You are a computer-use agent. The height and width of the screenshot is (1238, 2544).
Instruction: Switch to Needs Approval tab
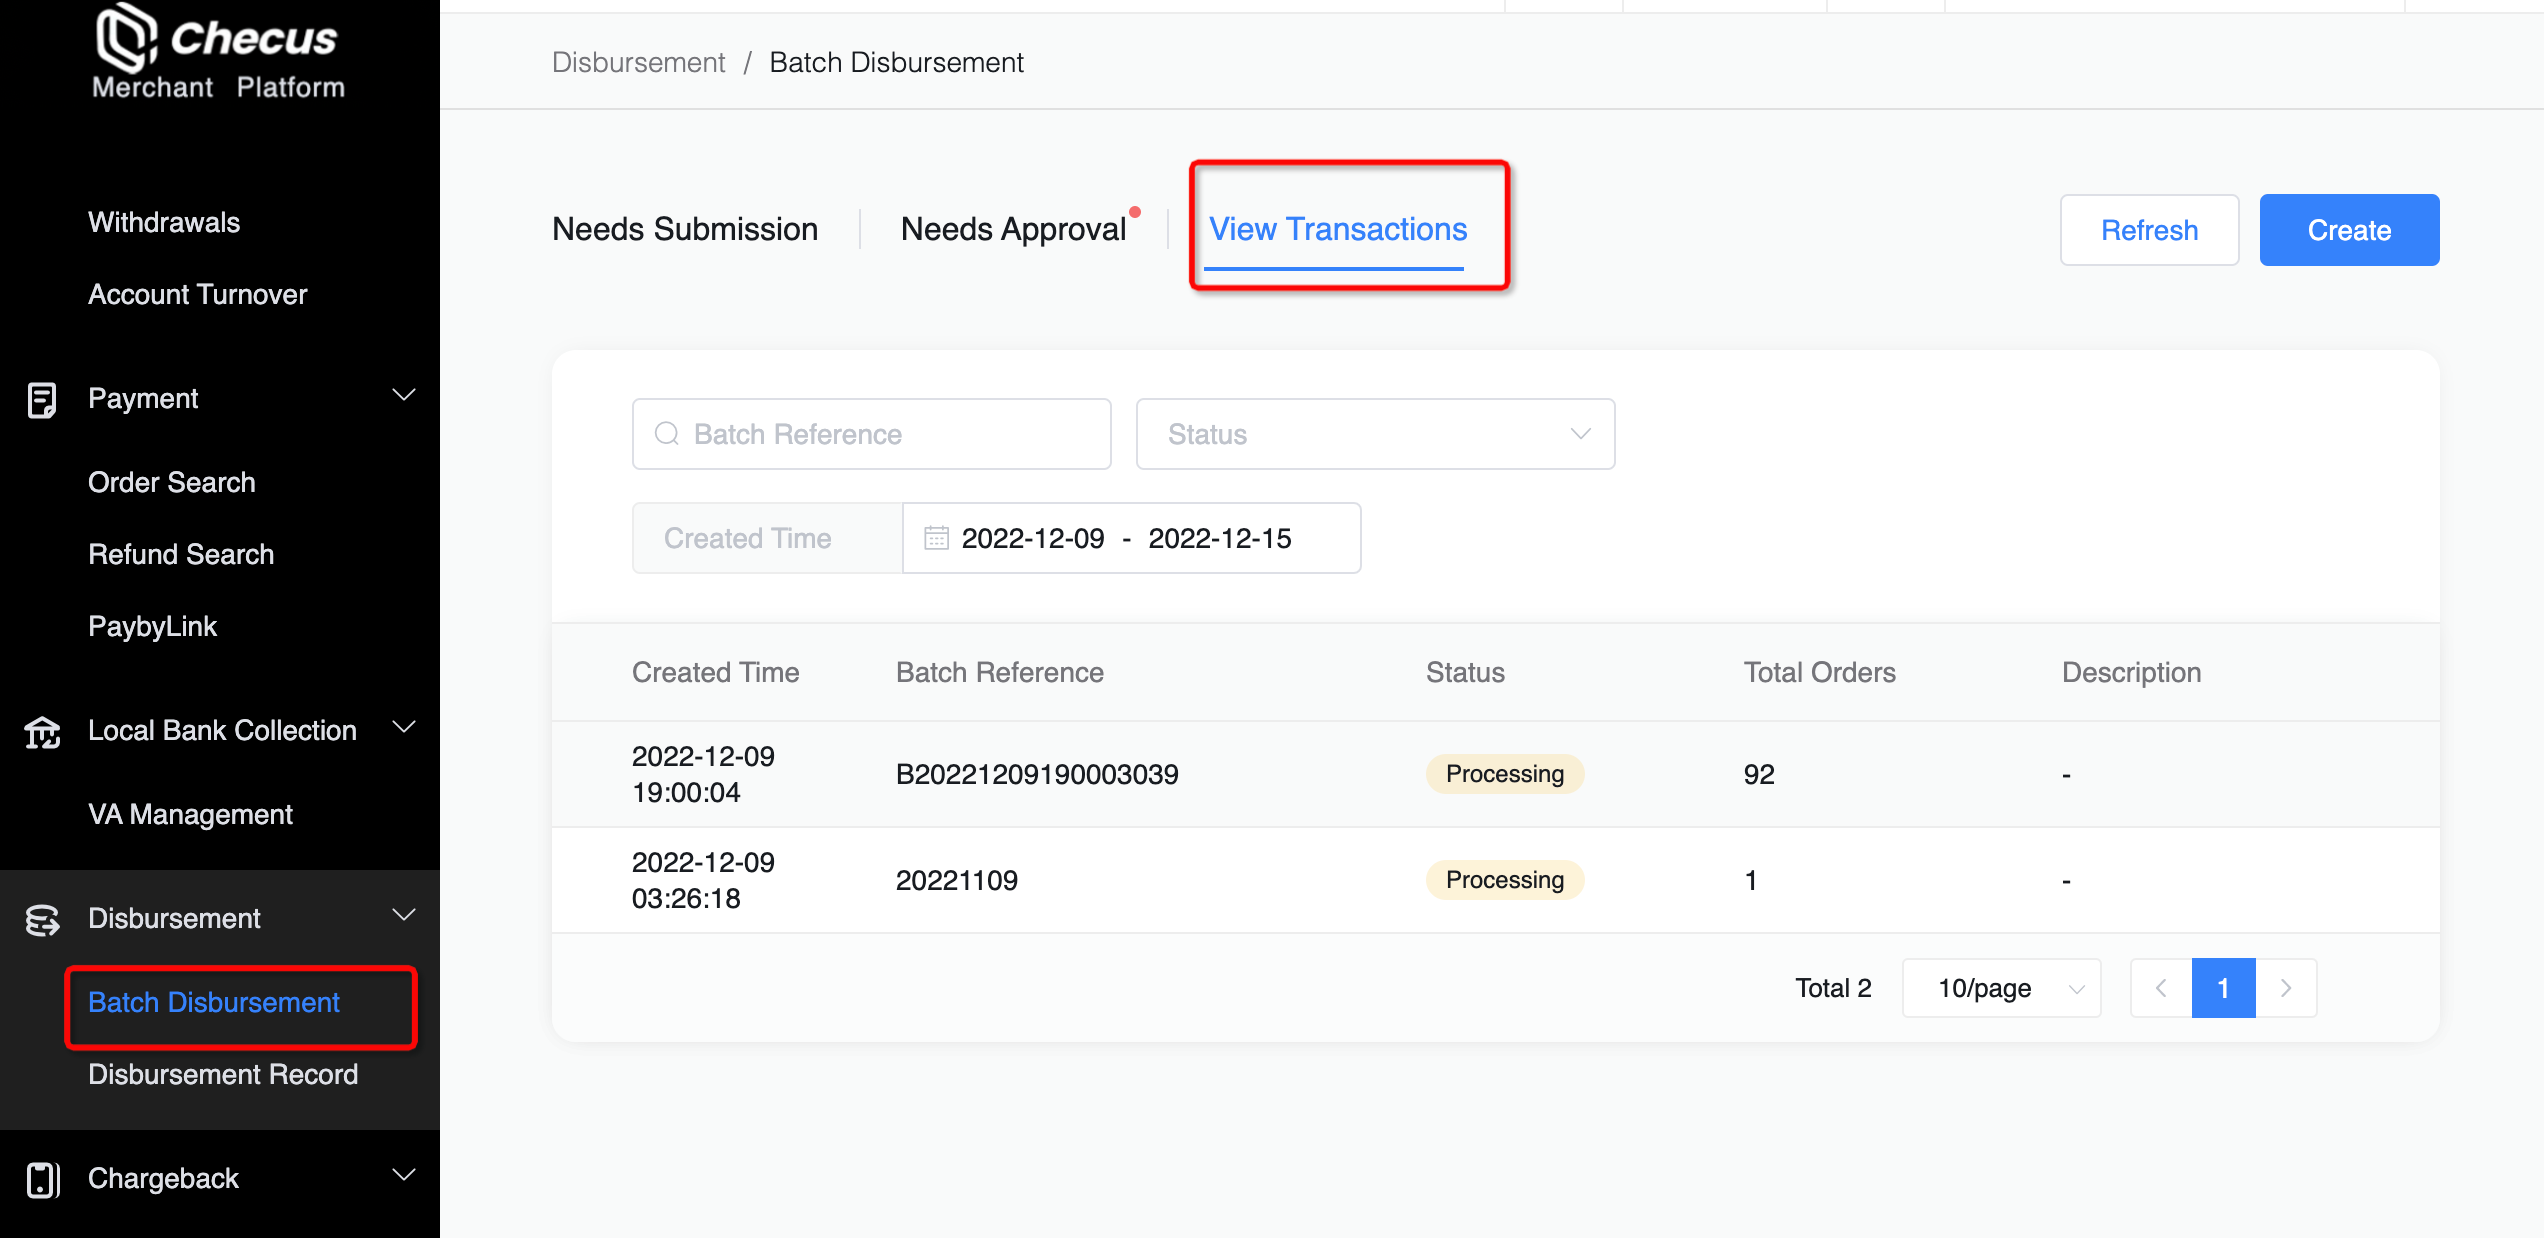[x=1013, y=229]
